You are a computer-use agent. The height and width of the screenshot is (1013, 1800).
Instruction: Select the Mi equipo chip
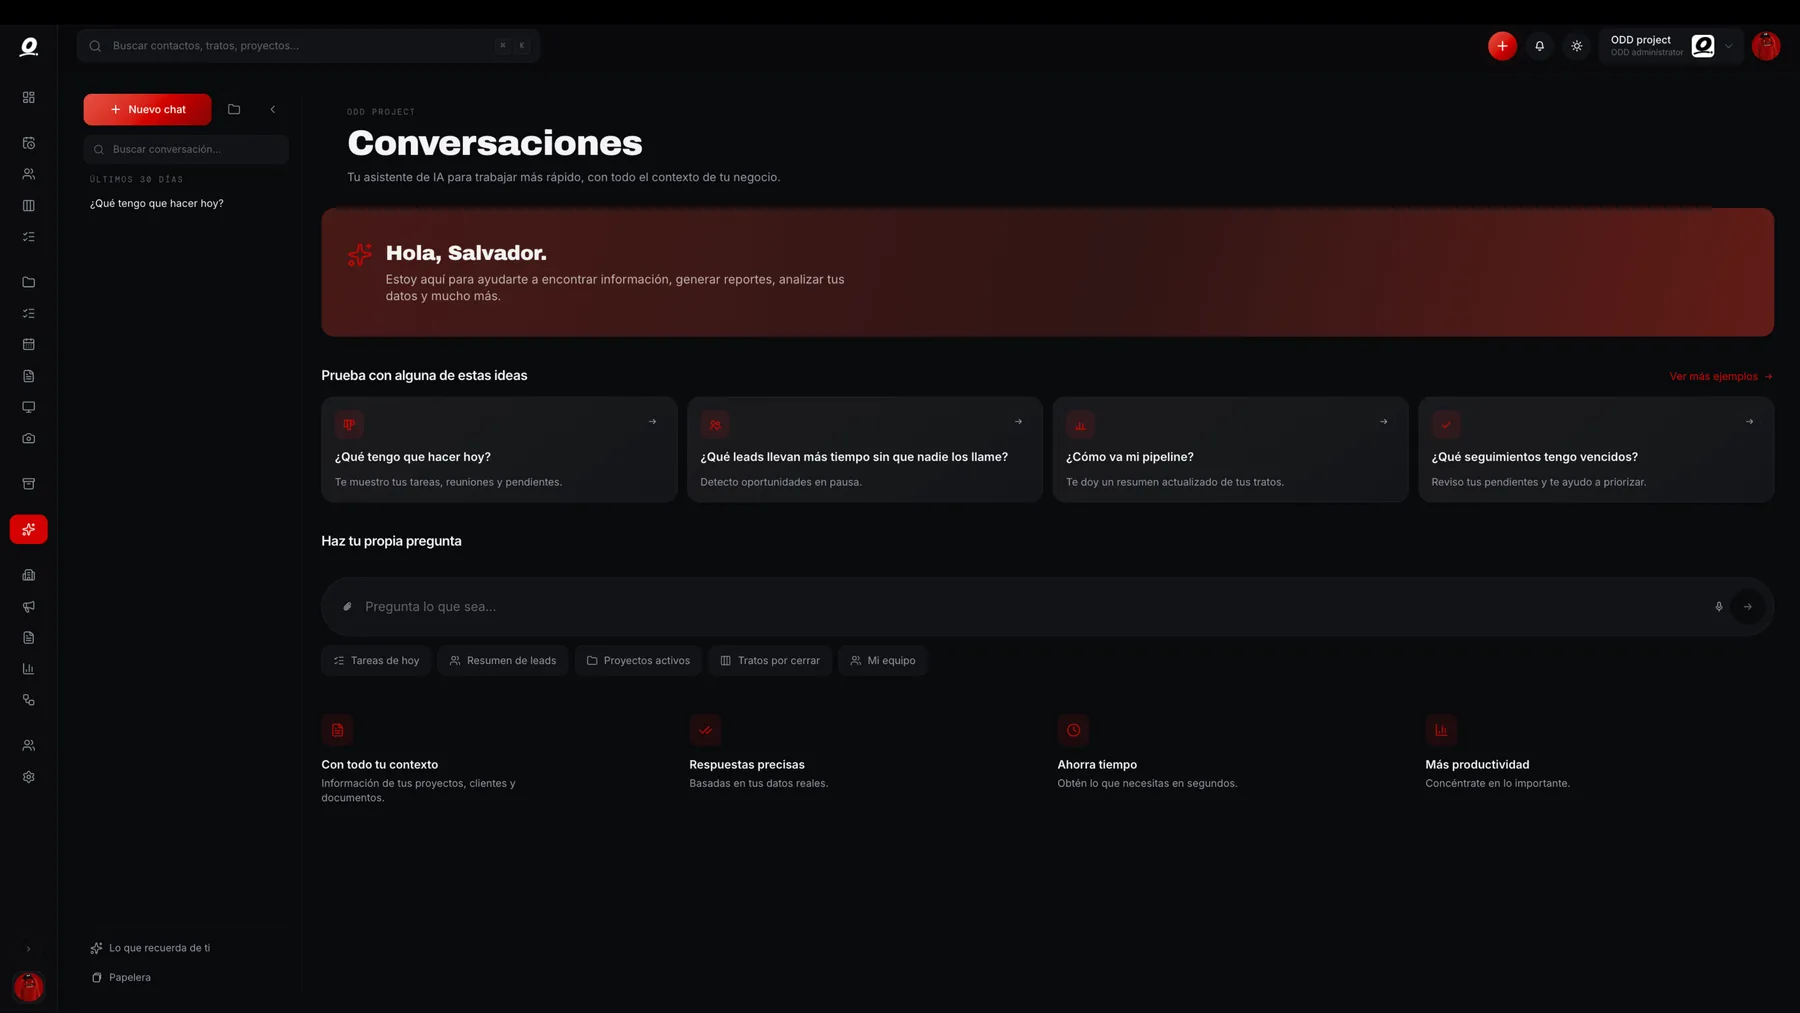click(x=883, y=661)
